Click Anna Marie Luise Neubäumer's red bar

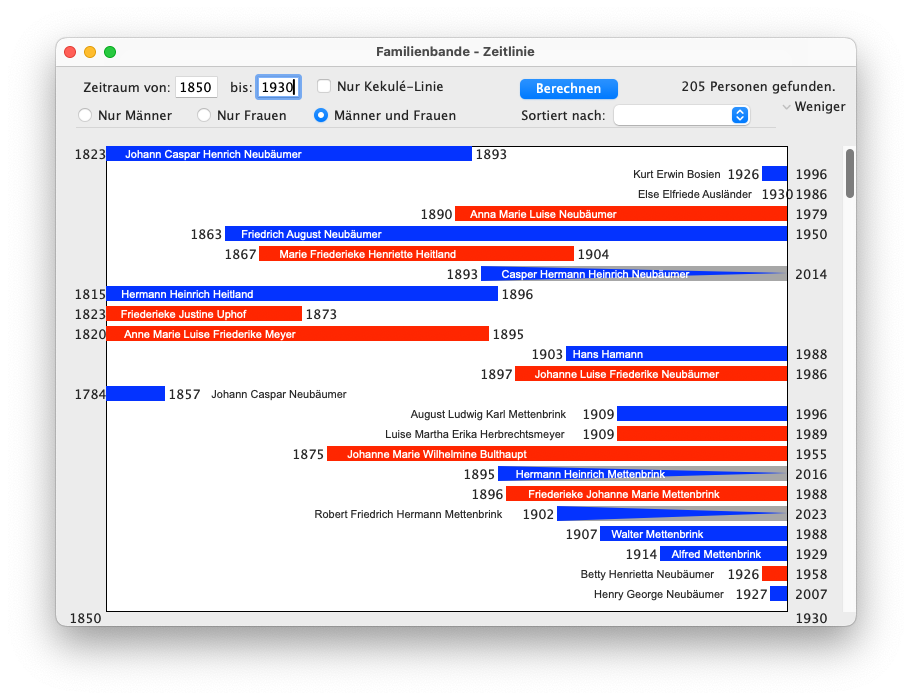pos(621,214)
